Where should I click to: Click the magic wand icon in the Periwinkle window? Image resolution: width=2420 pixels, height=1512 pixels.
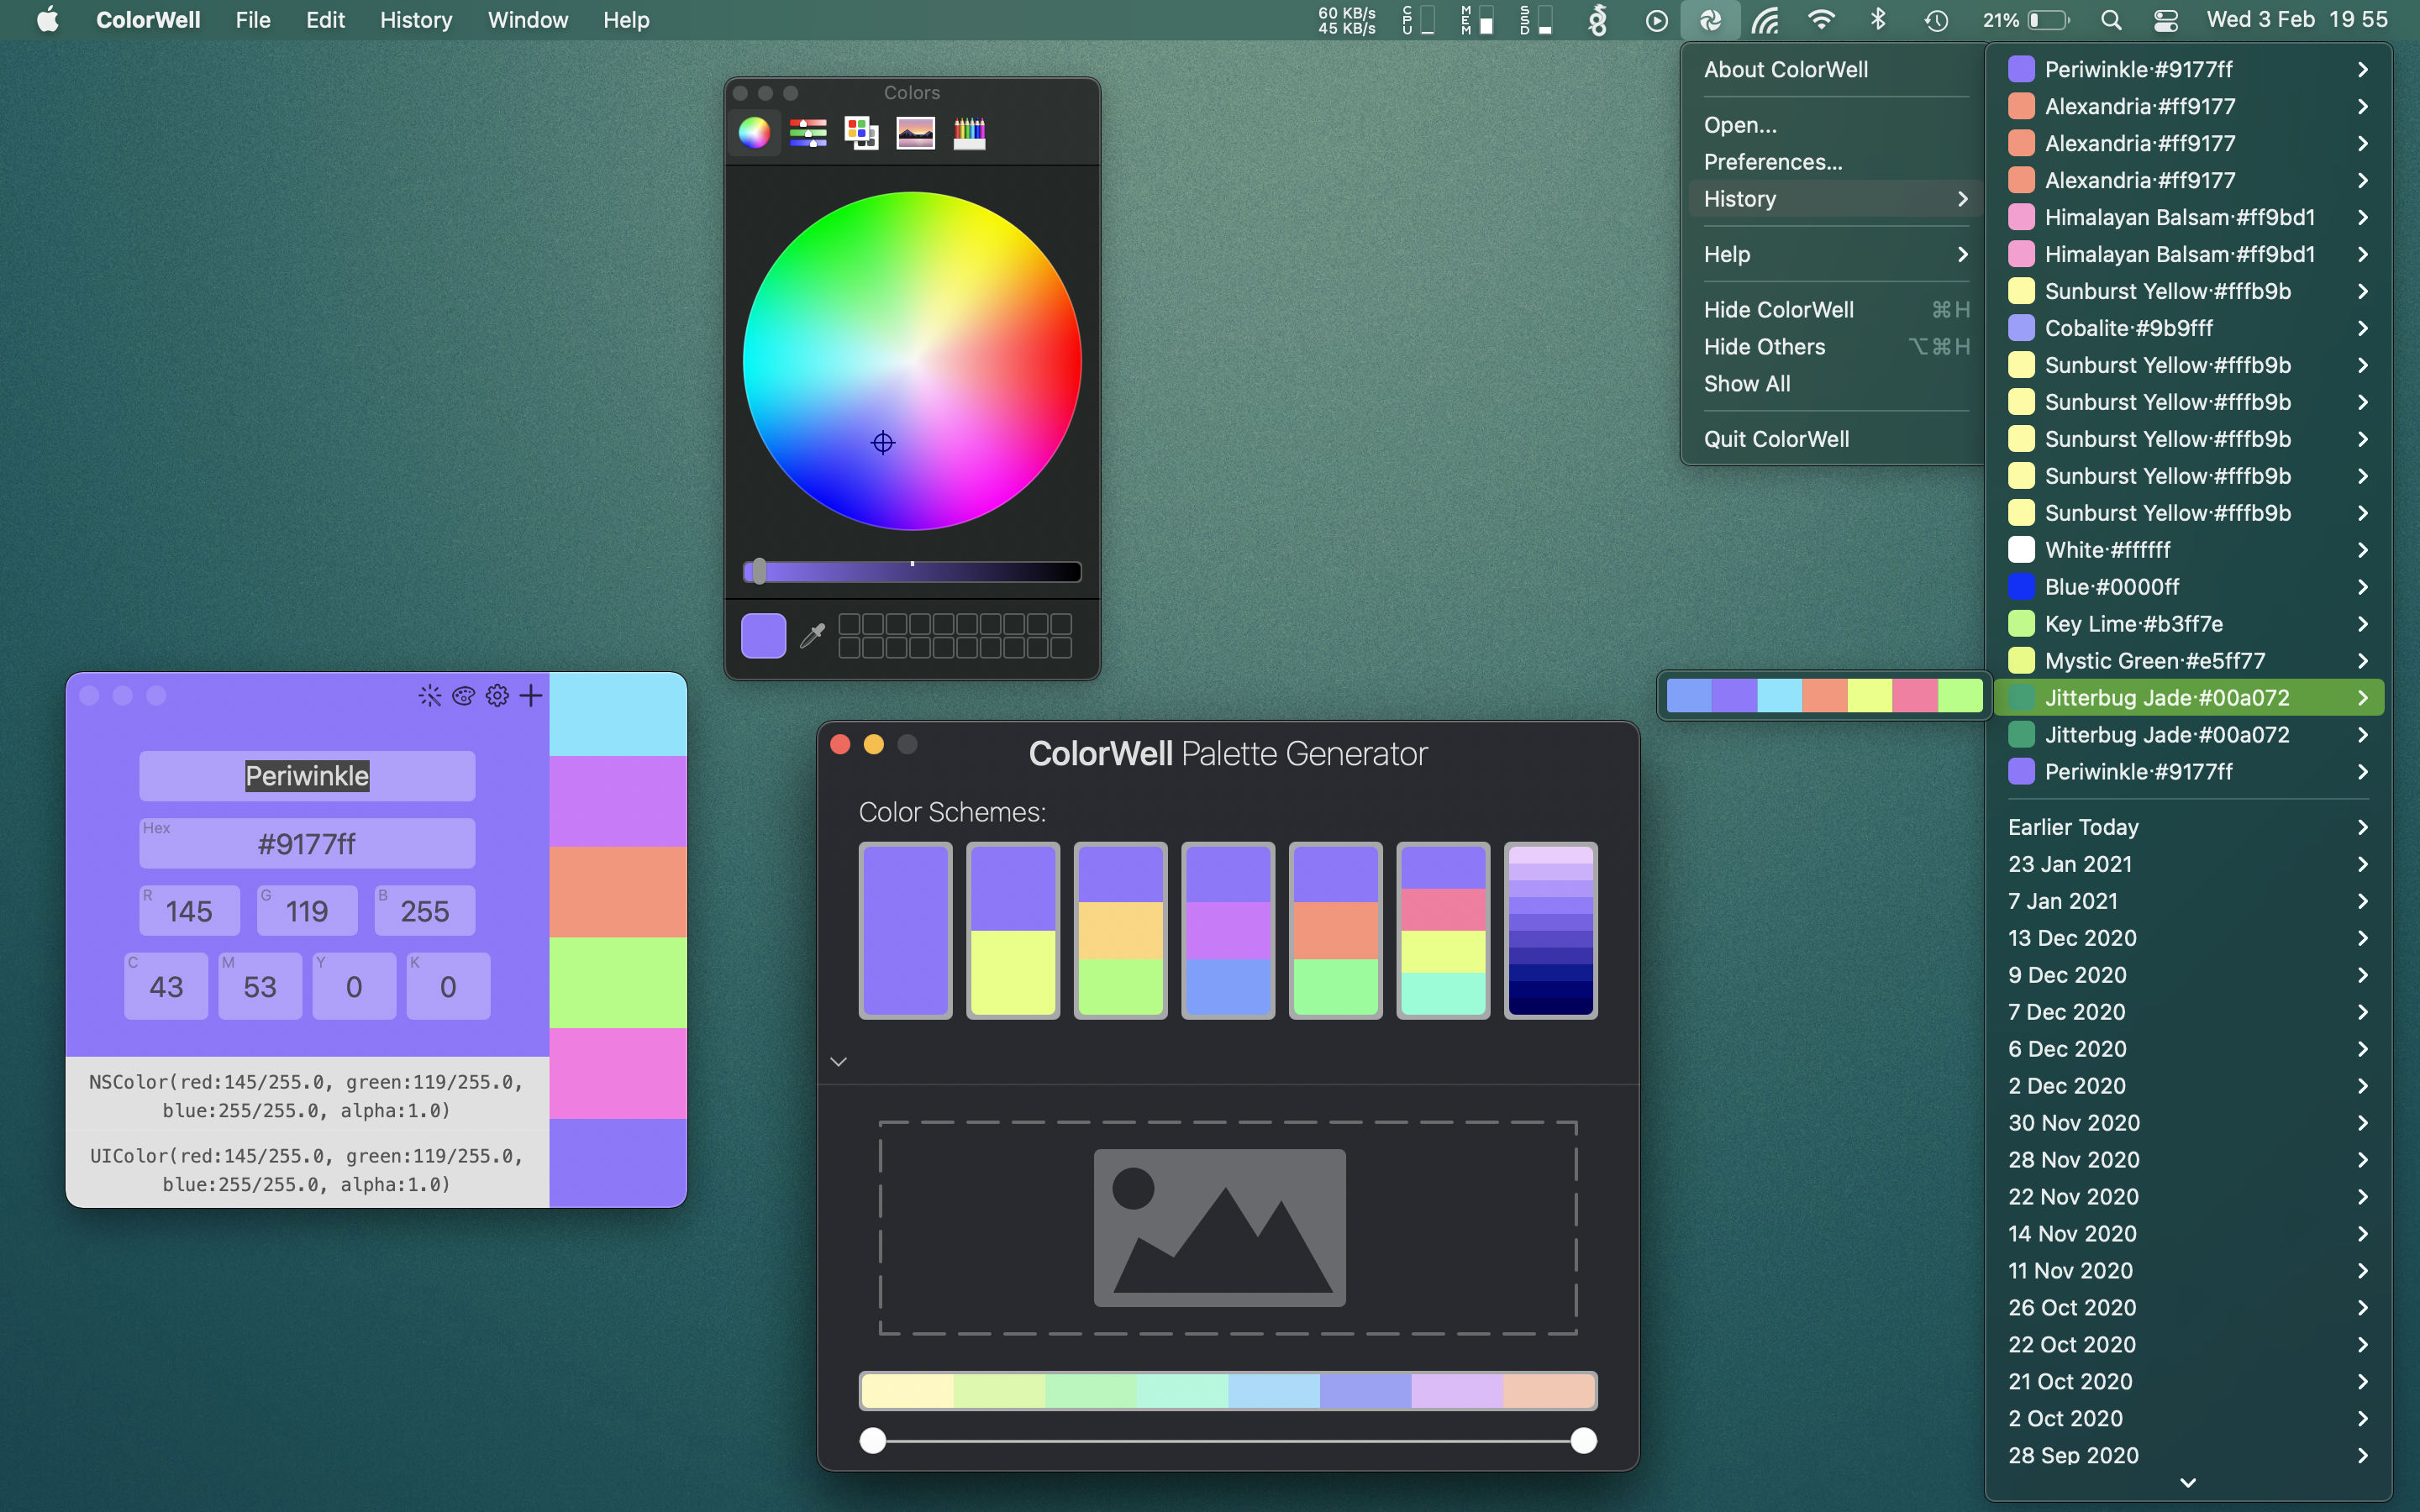pos(430,695)
